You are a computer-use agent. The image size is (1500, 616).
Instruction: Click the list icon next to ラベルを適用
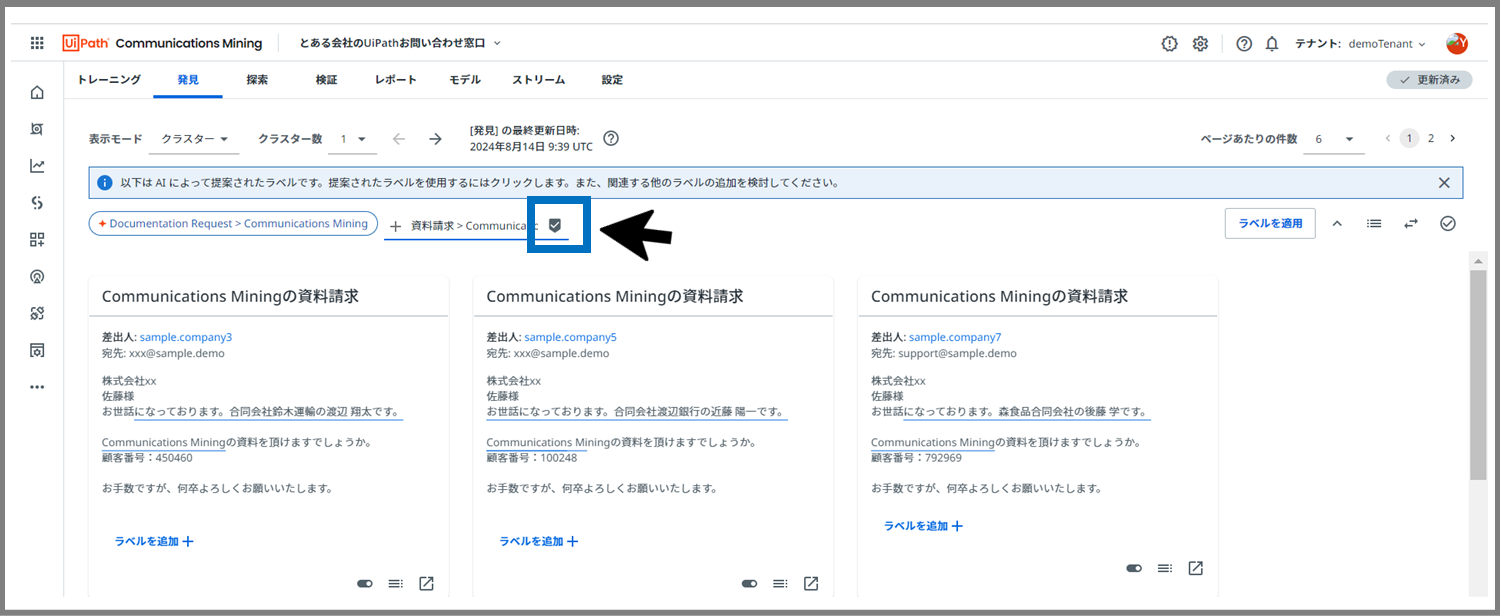coord(1375,223)
